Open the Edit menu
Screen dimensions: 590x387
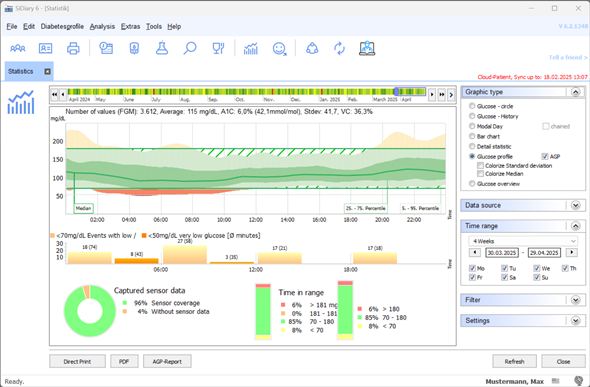[29, 27]
